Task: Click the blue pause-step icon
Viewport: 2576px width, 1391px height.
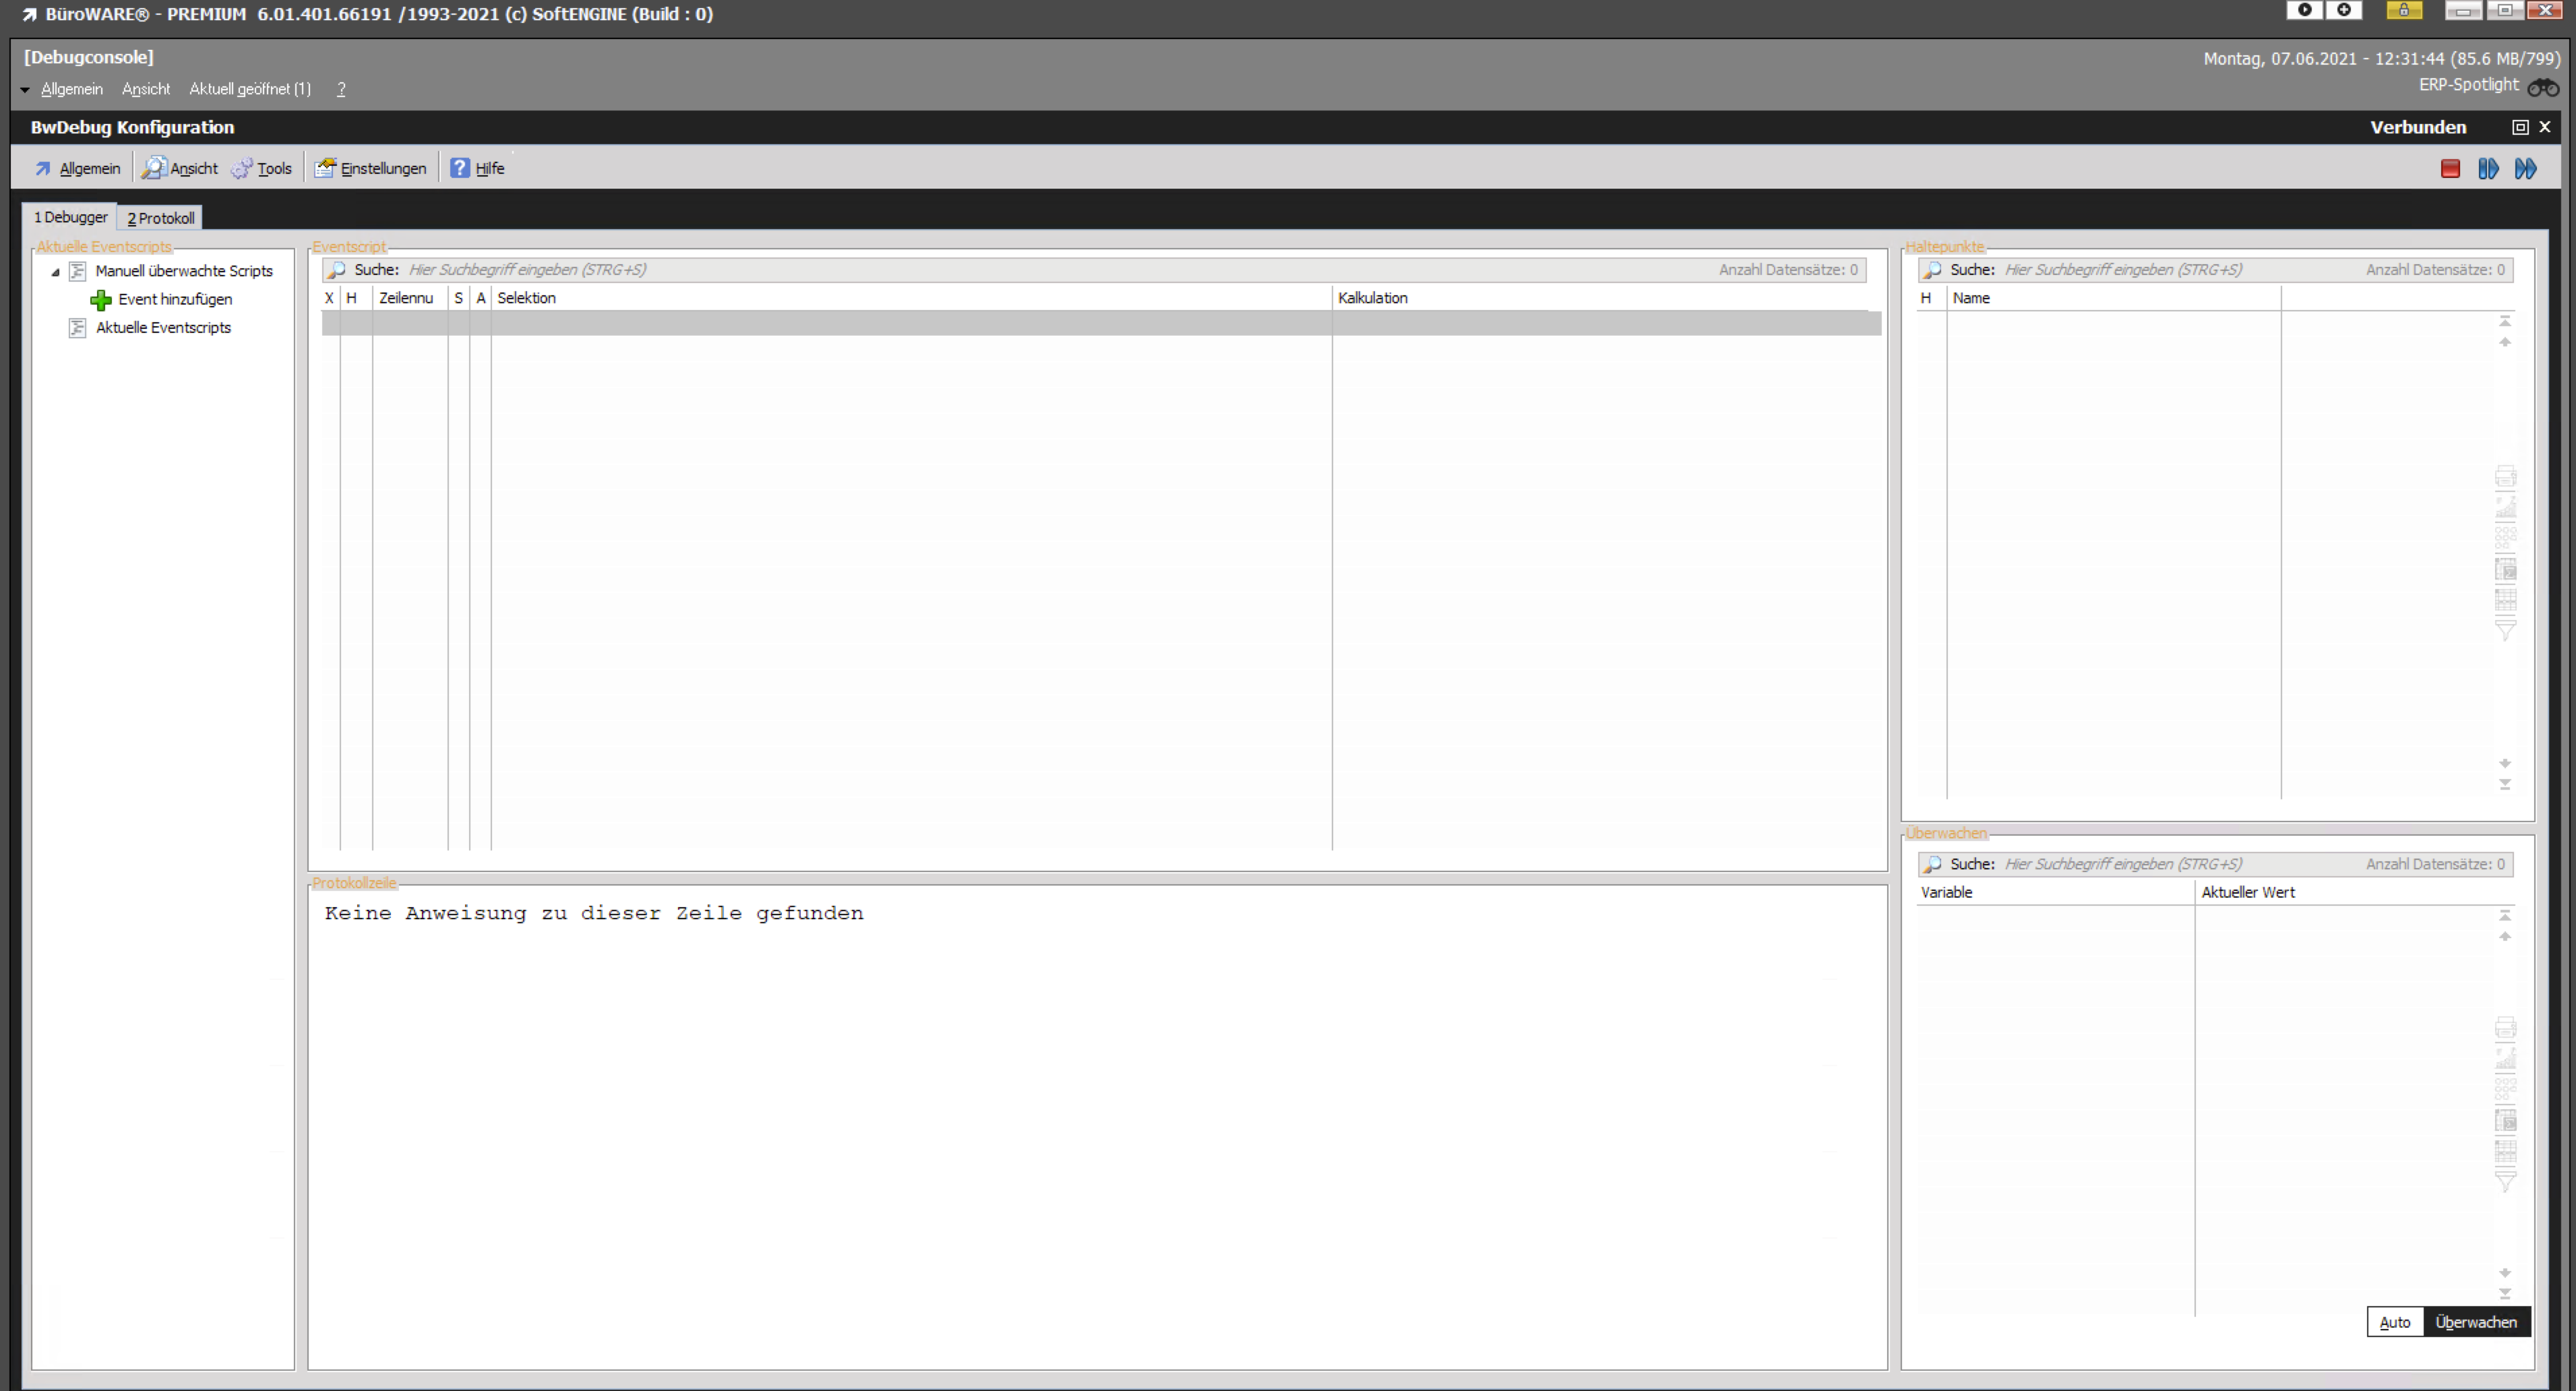Action: (2488, 169)
